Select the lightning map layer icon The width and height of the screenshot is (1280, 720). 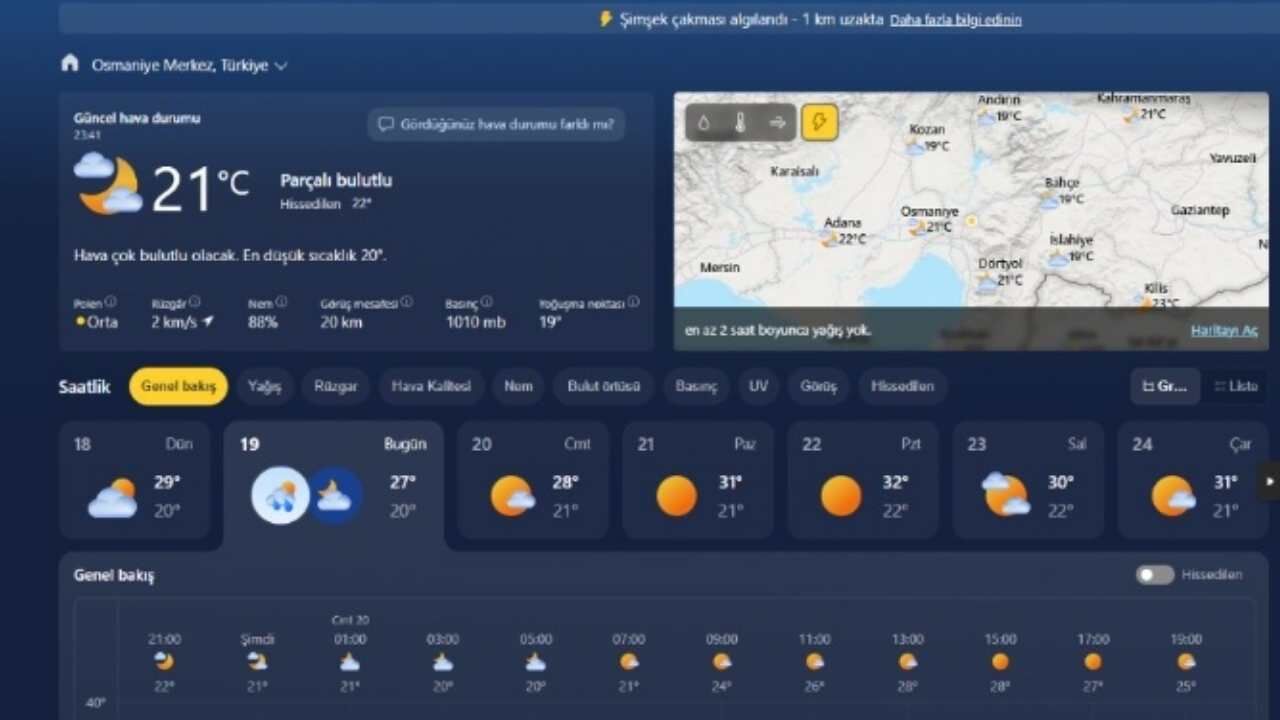pos(819,122)
